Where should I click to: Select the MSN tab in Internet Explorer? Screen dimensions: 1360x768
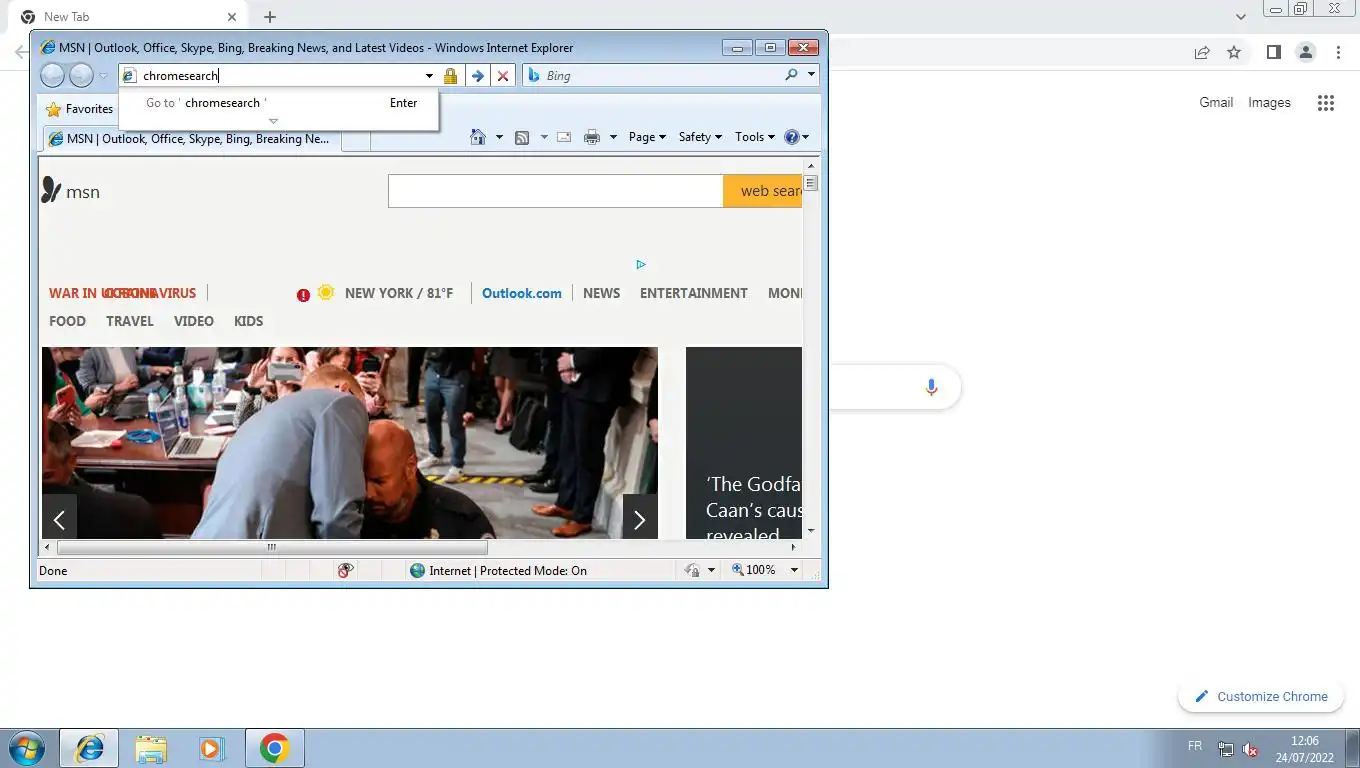(x=192, y=139)
